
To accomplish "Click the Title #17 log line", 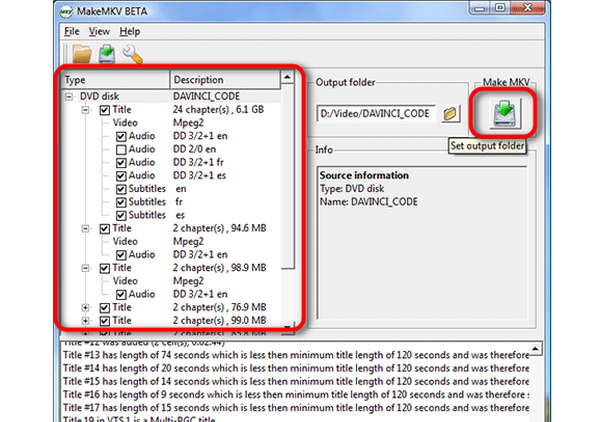I will point(296,408).
